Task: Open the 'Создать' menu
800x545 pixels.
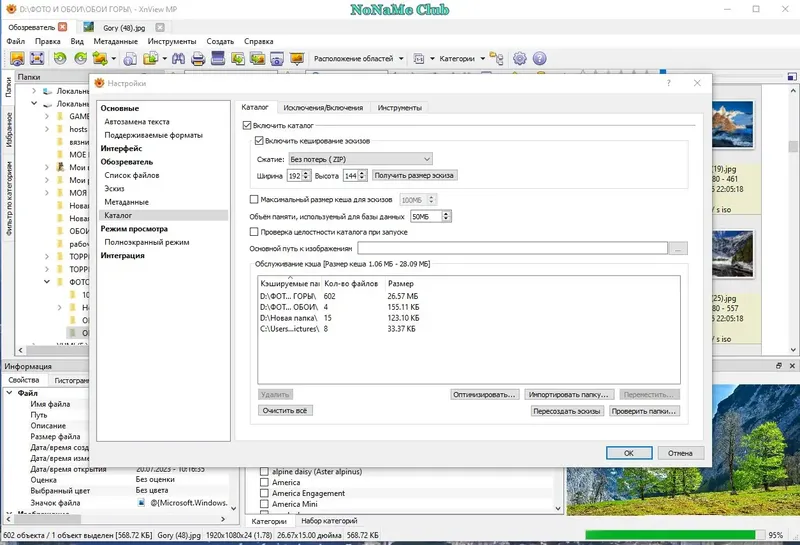Action: (x=220, y=41)
